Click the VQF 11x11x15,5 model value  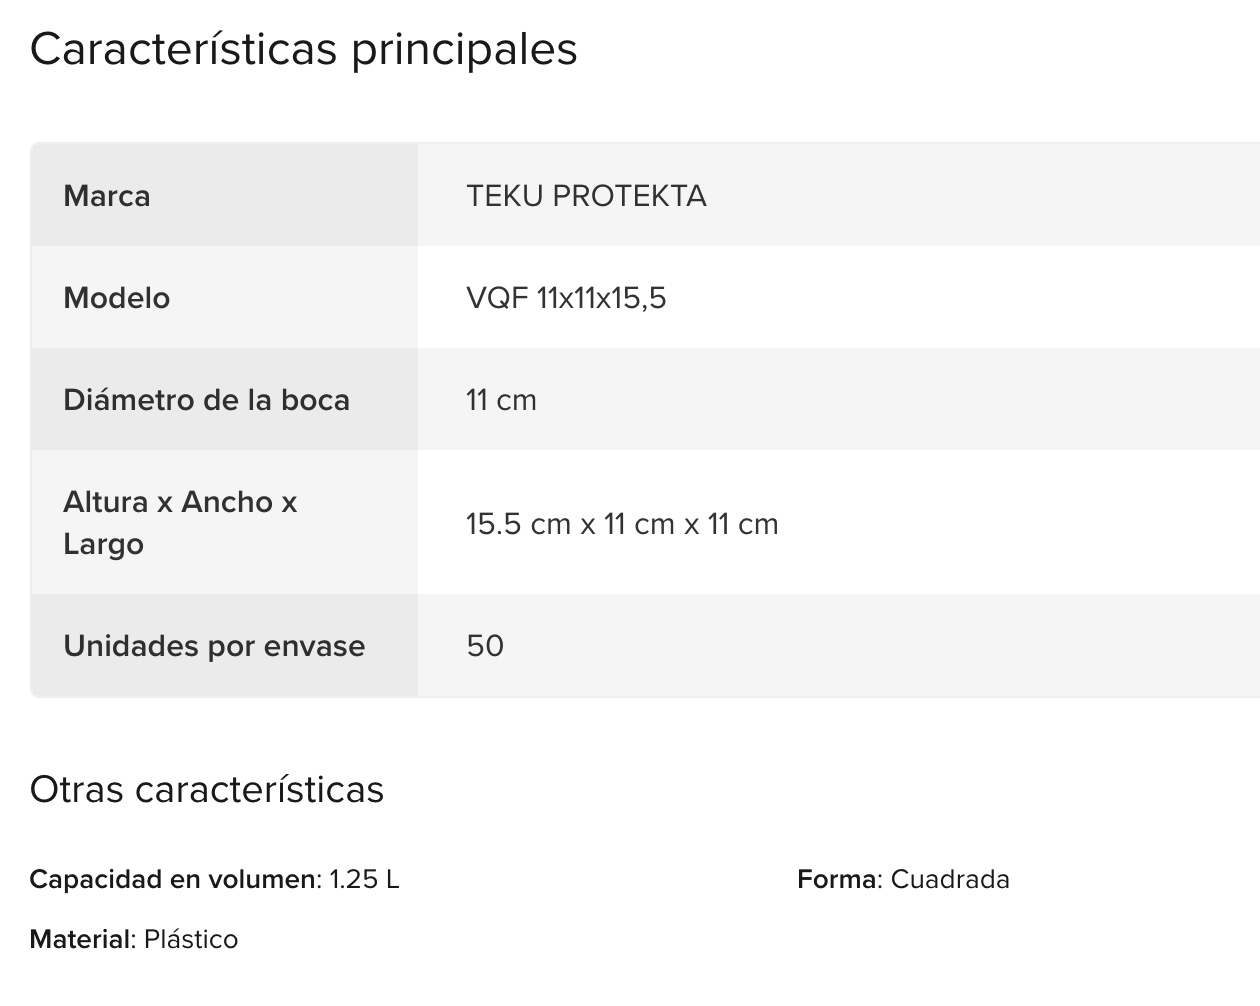pos(566,298)
